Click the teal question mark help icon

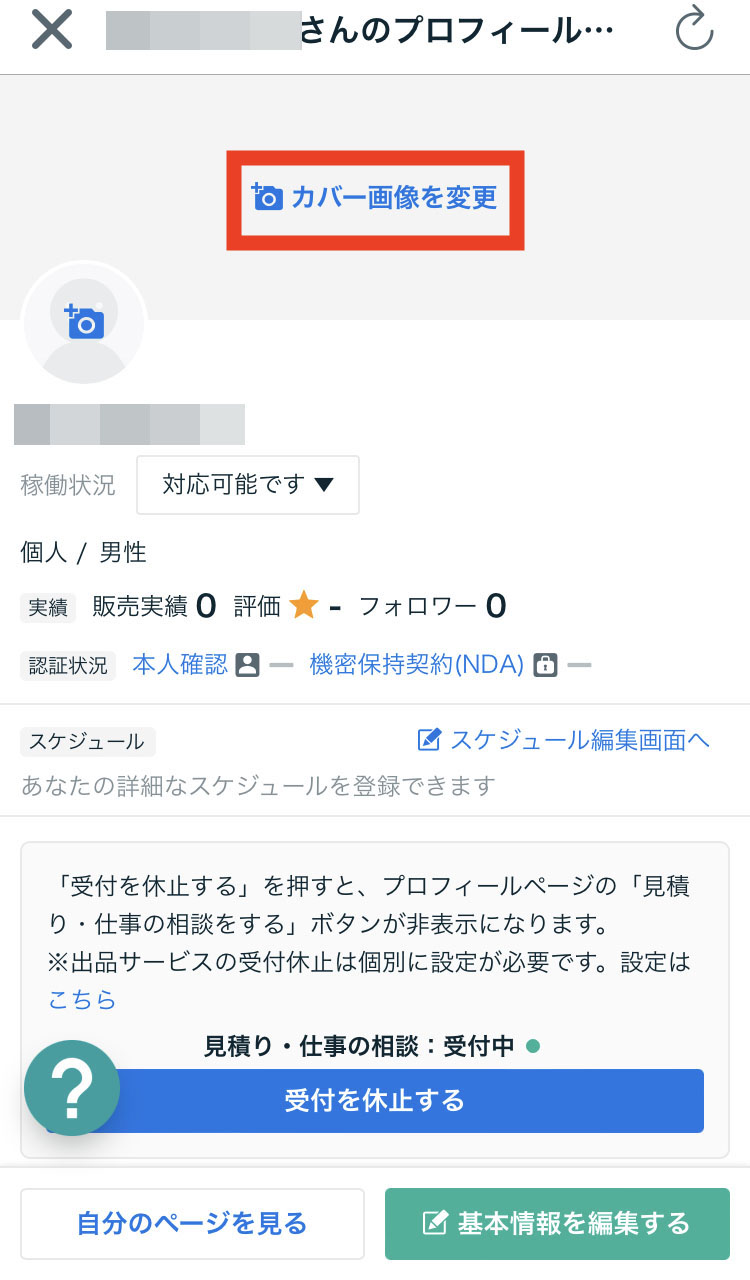72,1088
